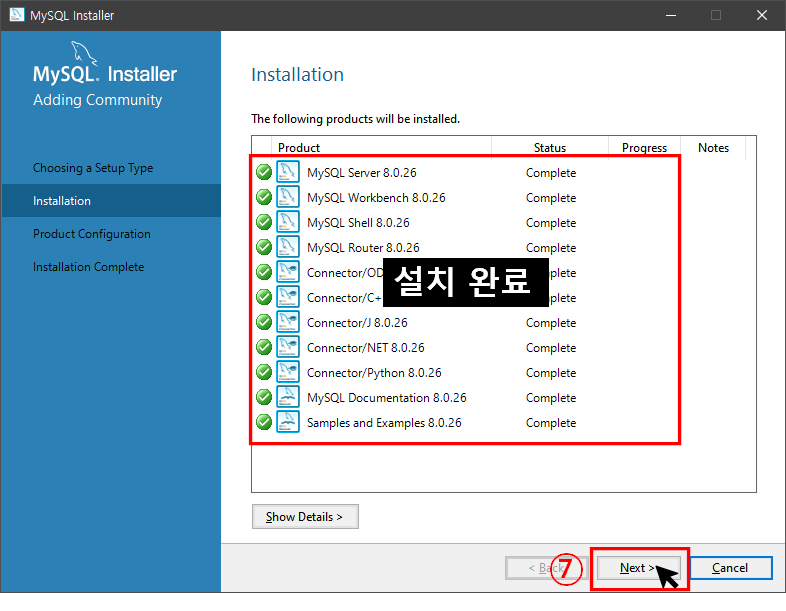
Task: Click green check beside MySQL Workbench 8.0.26
Action: click(264, 197)
